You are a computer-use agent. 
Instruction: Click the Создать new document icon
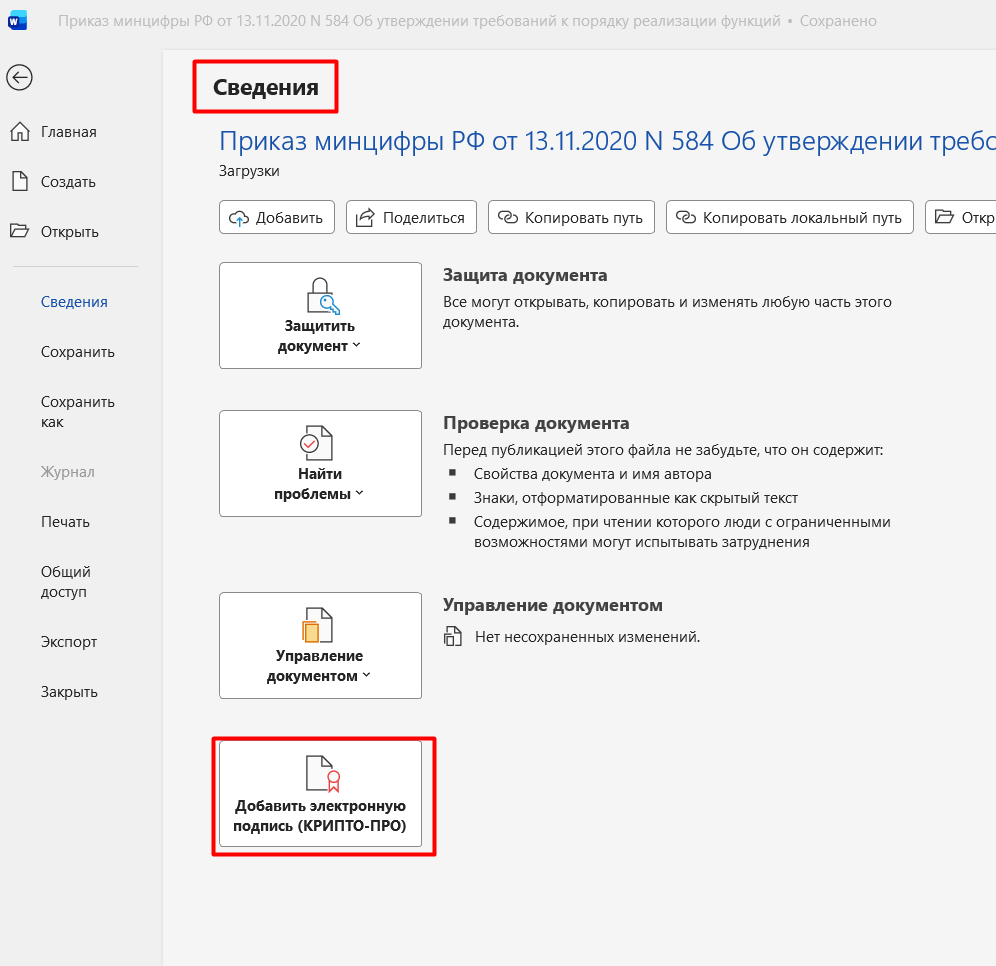click(x=19, y=182)
